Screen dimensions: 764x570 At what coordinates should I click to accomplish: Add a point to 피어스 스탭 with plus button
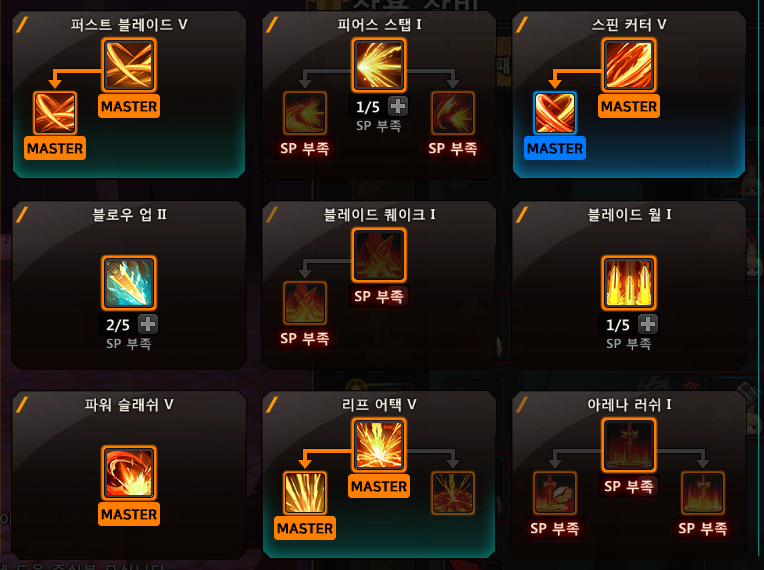[x=398, y=106]
